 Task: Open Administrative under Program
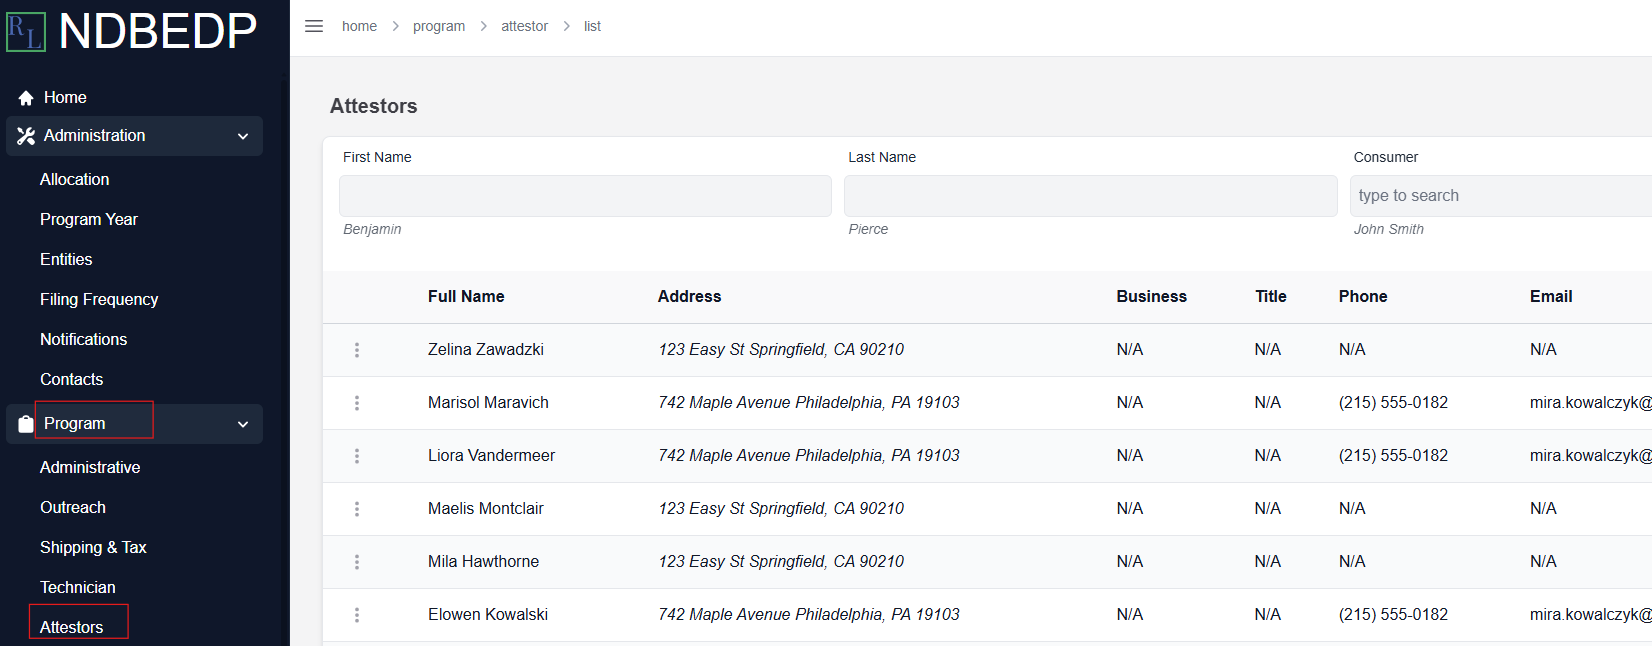[90, 468]
